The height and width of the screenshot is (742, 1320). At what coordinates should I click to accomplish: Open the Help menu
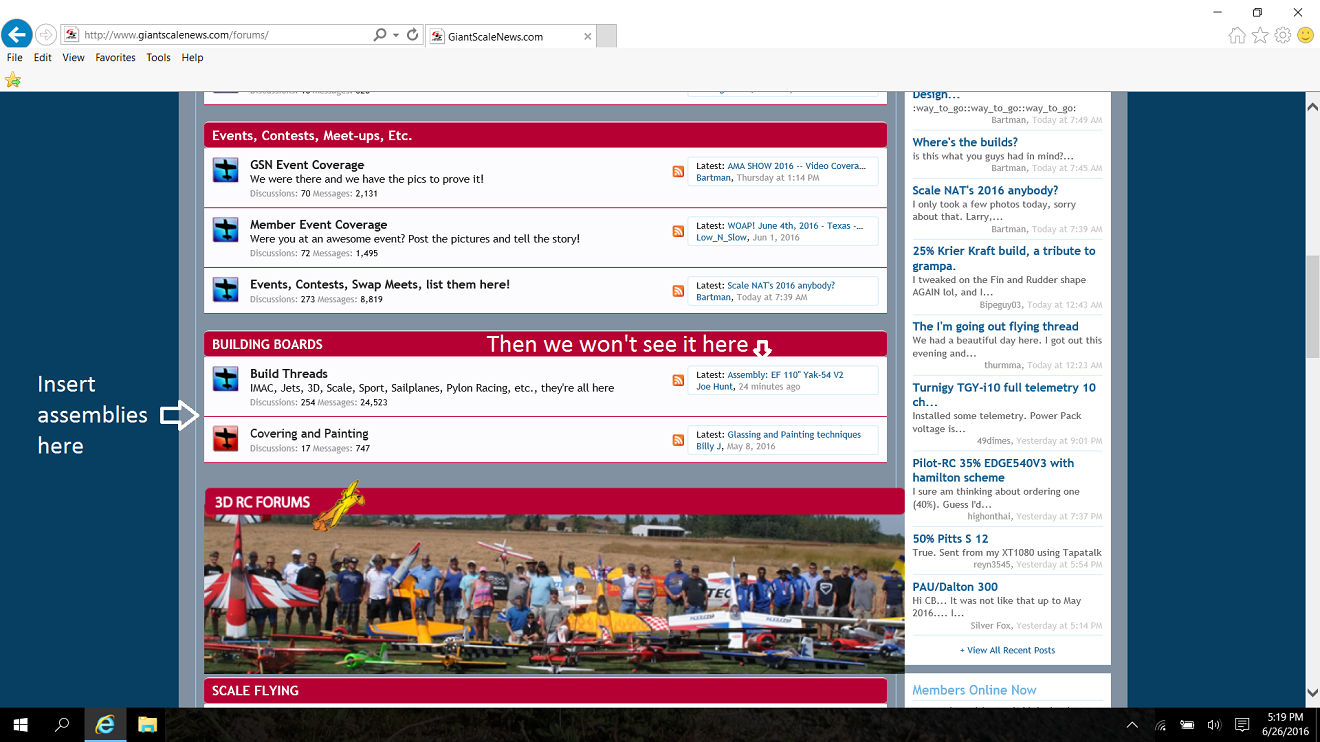[192, 58]
